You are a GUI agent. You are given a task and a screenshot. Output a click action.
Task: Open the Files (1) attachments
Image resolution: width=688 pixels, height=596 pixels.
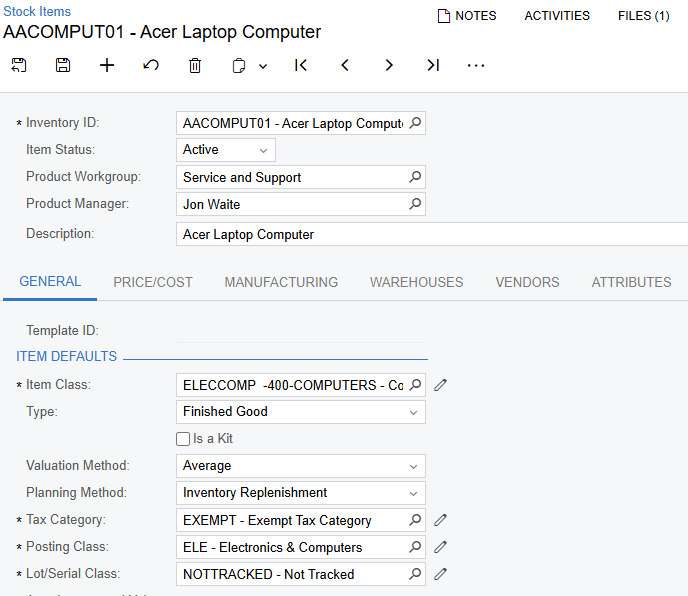(x=643, y=16)
